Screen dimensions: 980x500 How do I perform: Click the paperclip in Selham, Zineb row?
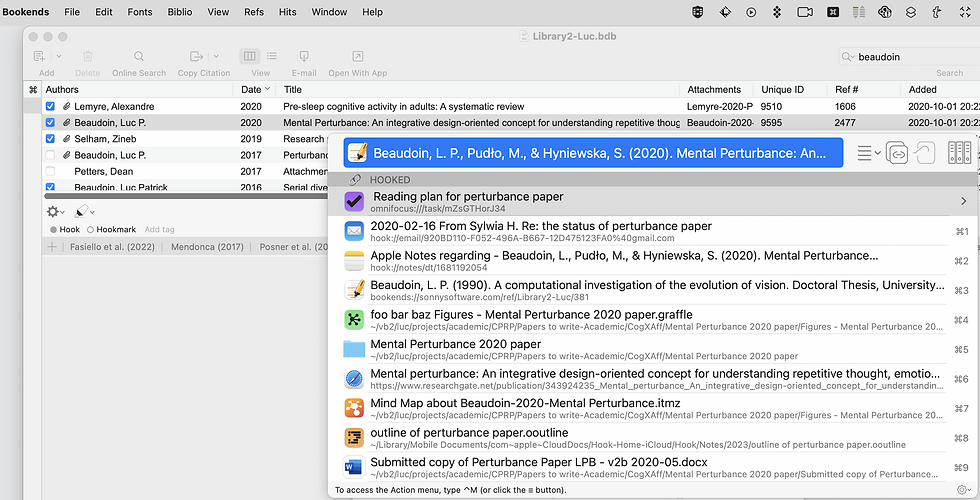(66, 139)
